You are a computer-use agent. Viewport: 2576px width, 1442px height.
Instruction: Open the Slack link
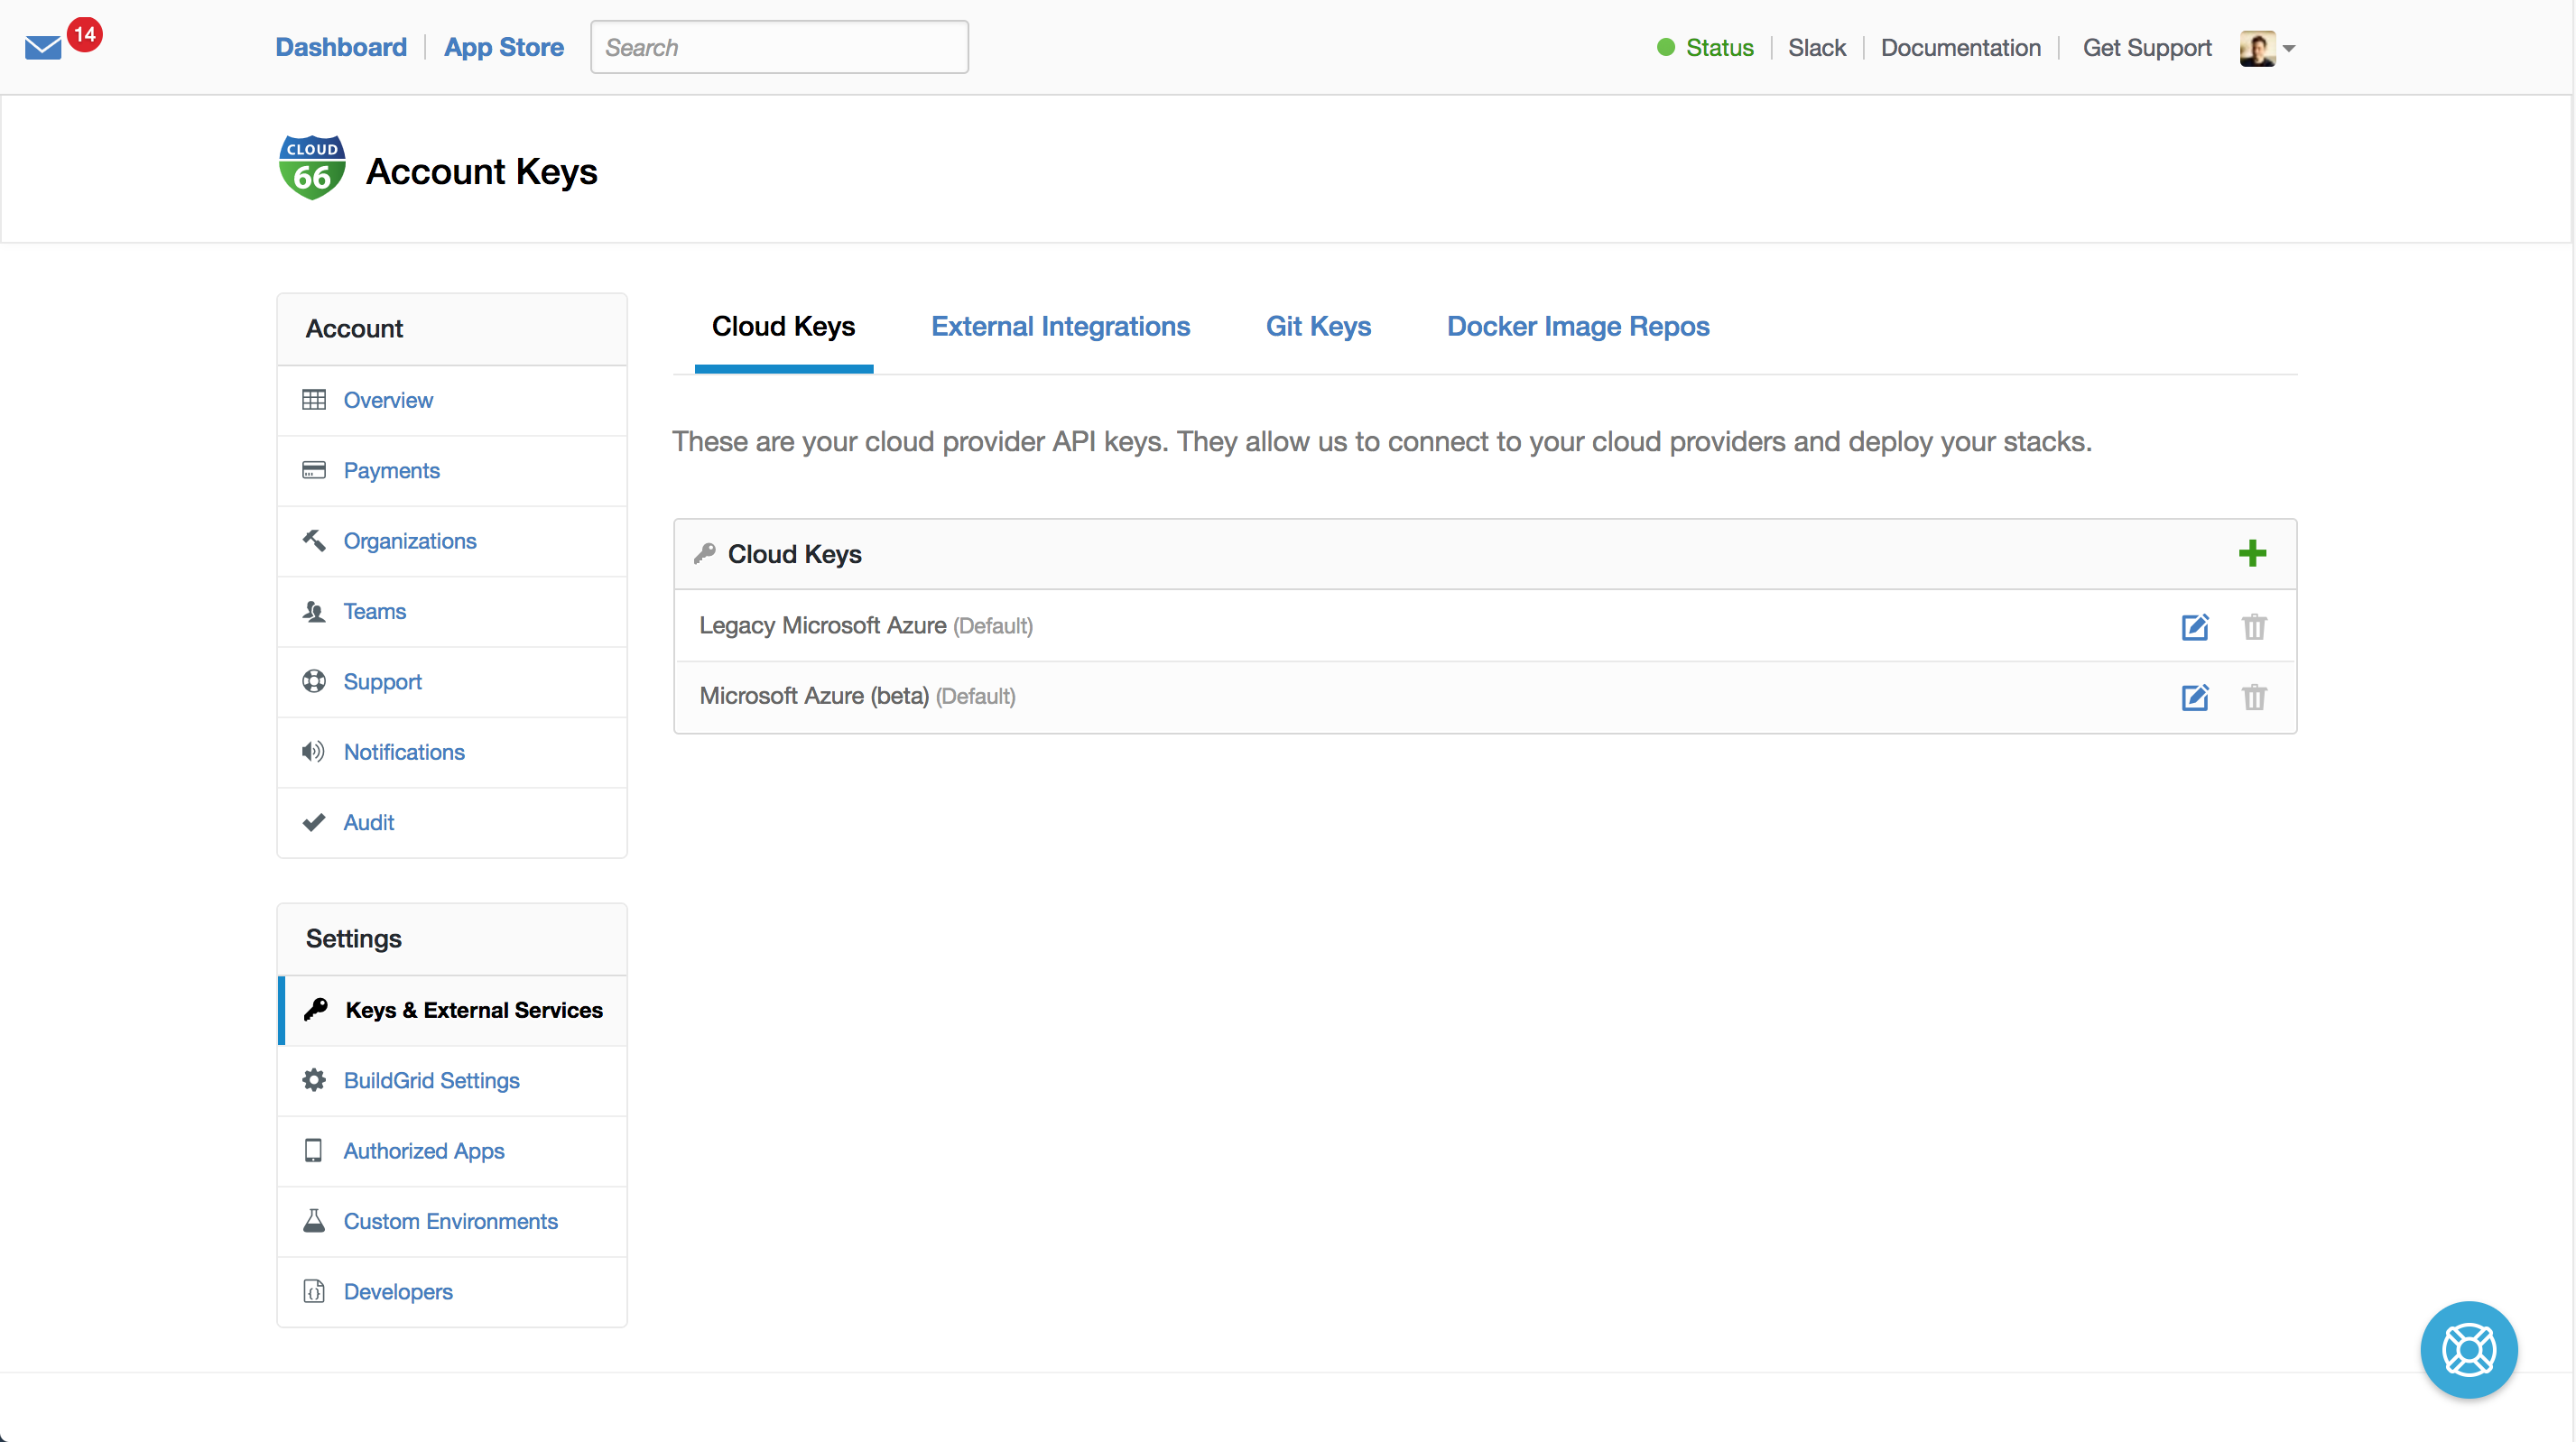click(x=1817, y=47)
